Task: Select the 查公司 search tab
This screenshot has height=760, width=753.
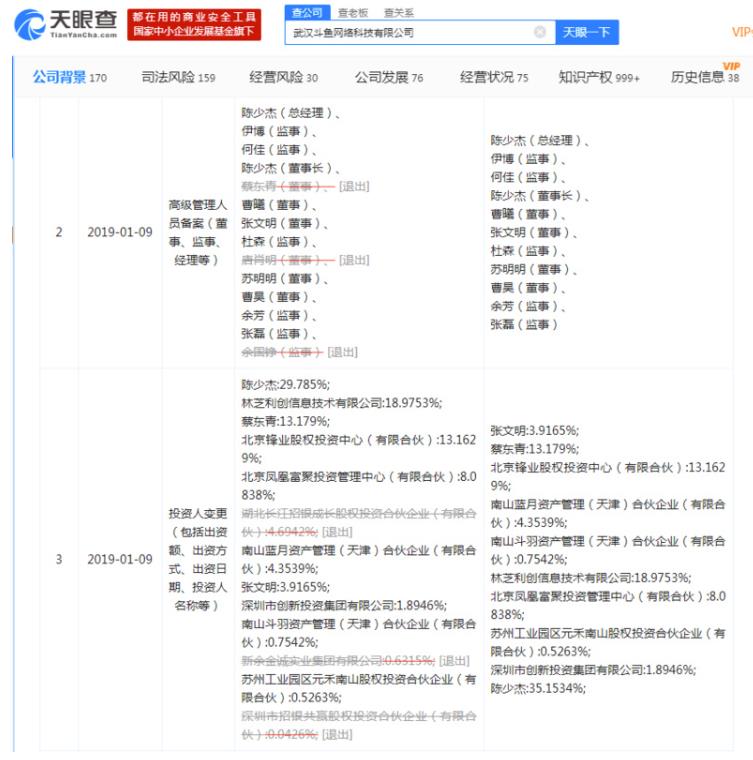Action: (x=307, y=13)
